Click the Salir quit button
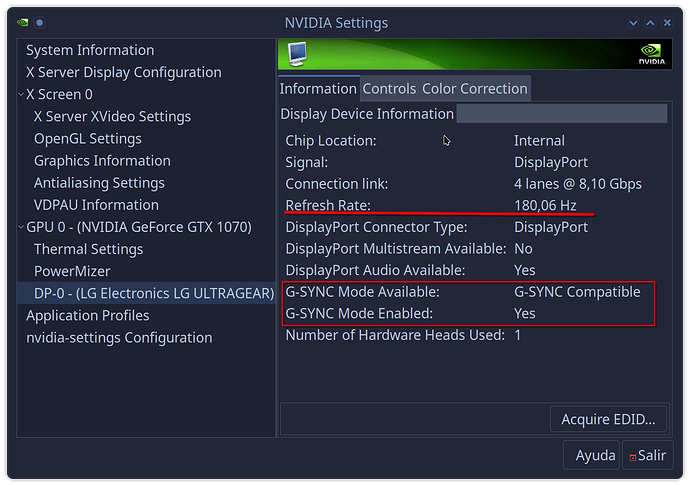The image size is (690, 485). tap(647, 455)
